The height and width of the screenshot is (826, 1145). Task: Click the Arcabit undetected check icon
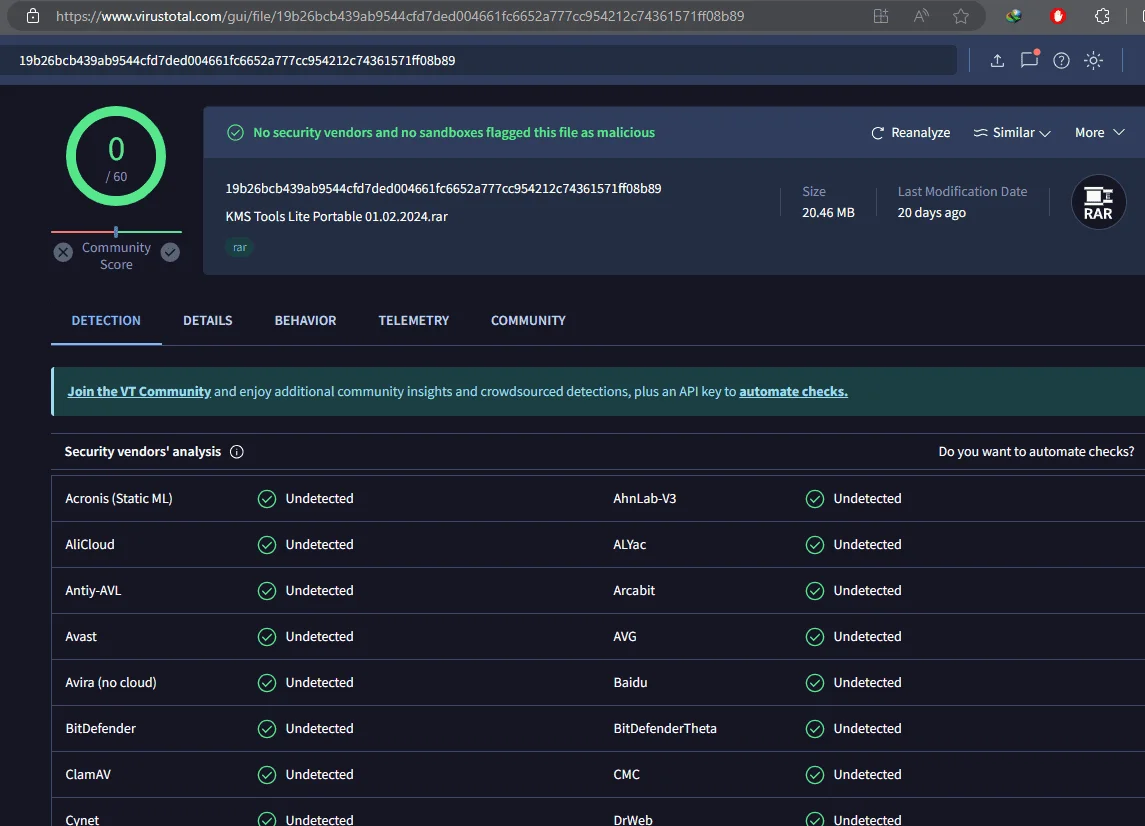[815, 591]
